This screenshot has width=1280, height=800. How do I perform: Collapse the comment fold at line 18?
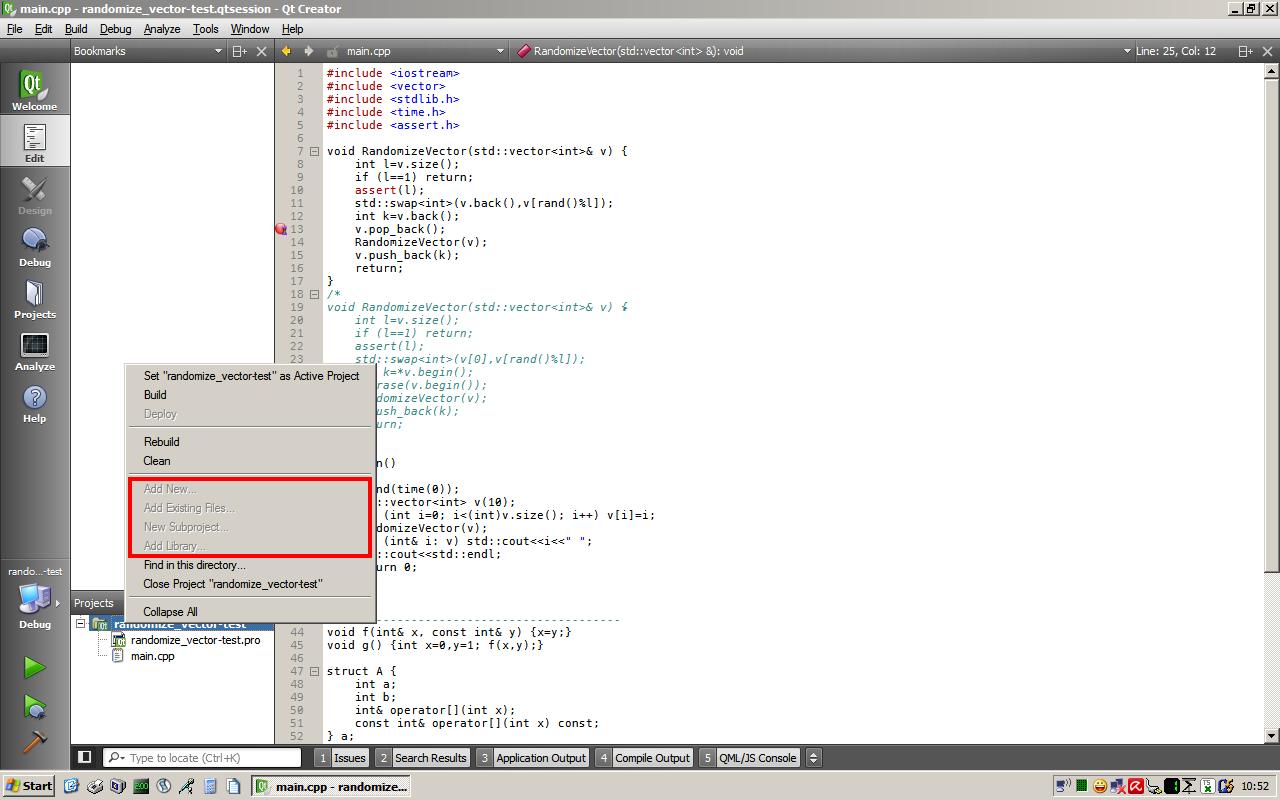[x=314, y=295]
